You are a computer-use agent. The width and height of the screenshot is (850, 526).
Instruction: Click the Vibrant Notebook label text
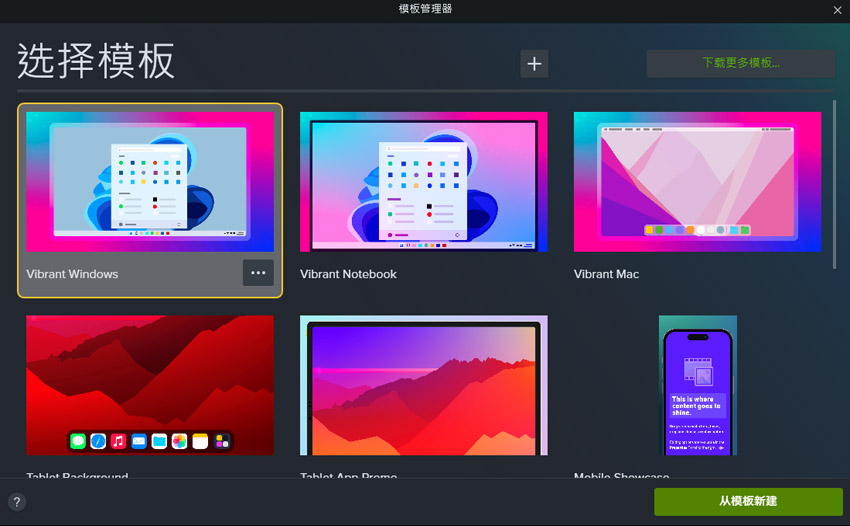(348, 274)
